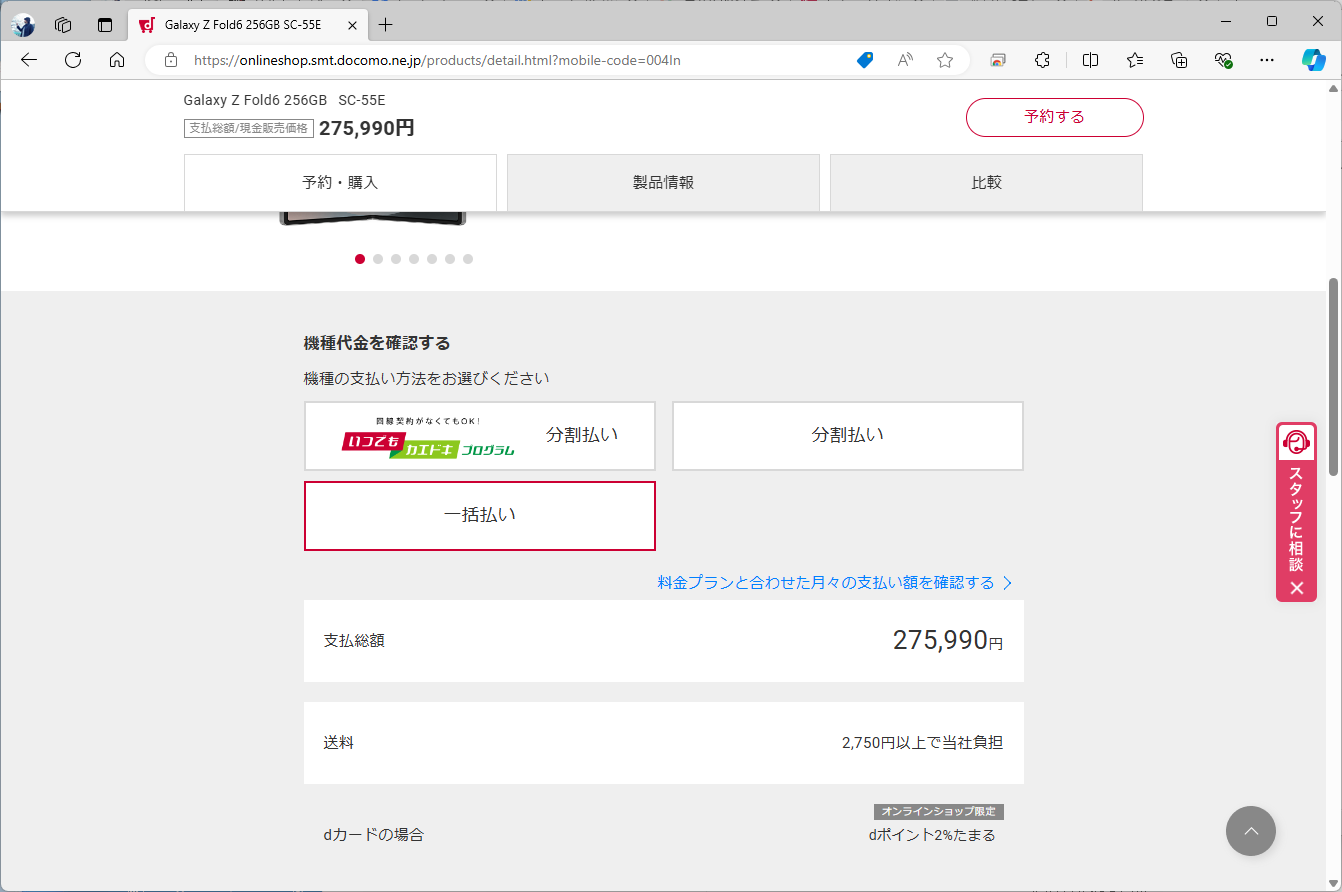
Task: Click the 支払総額/現金販売価格 label in header
Action: point(249,128)
